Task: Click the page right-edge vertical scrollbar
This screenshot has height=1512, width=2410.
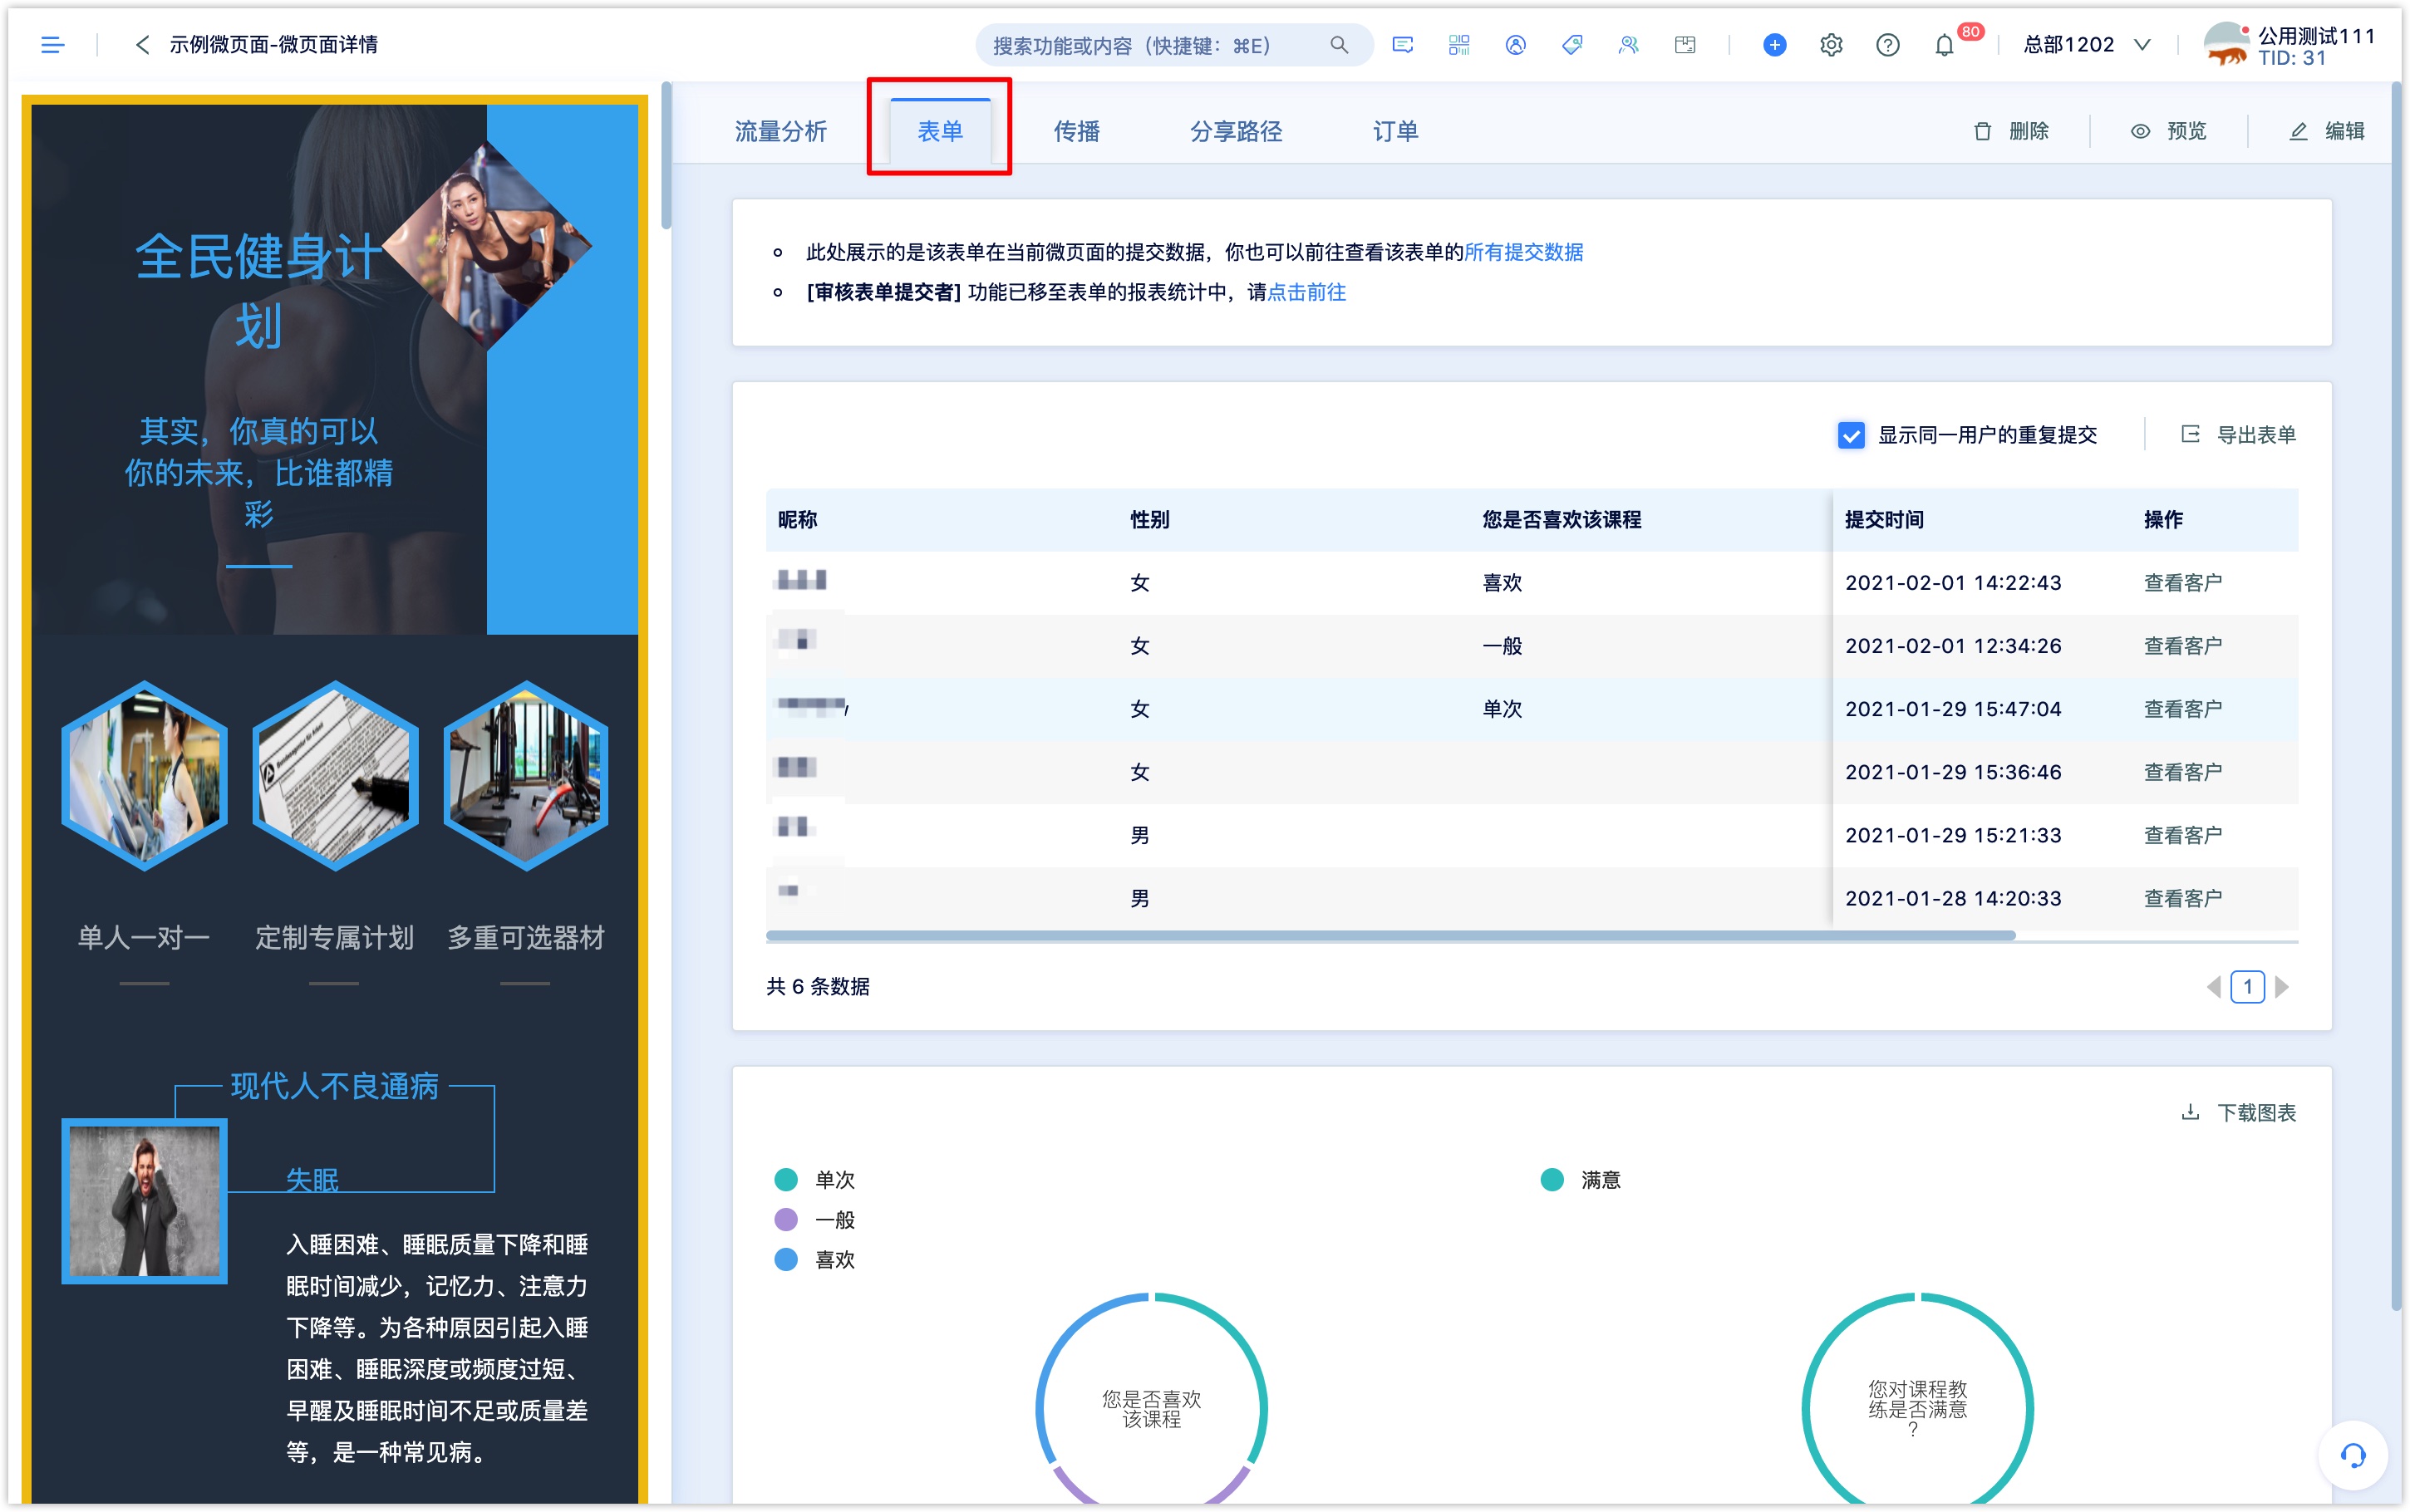Action: coord(2395,696)
